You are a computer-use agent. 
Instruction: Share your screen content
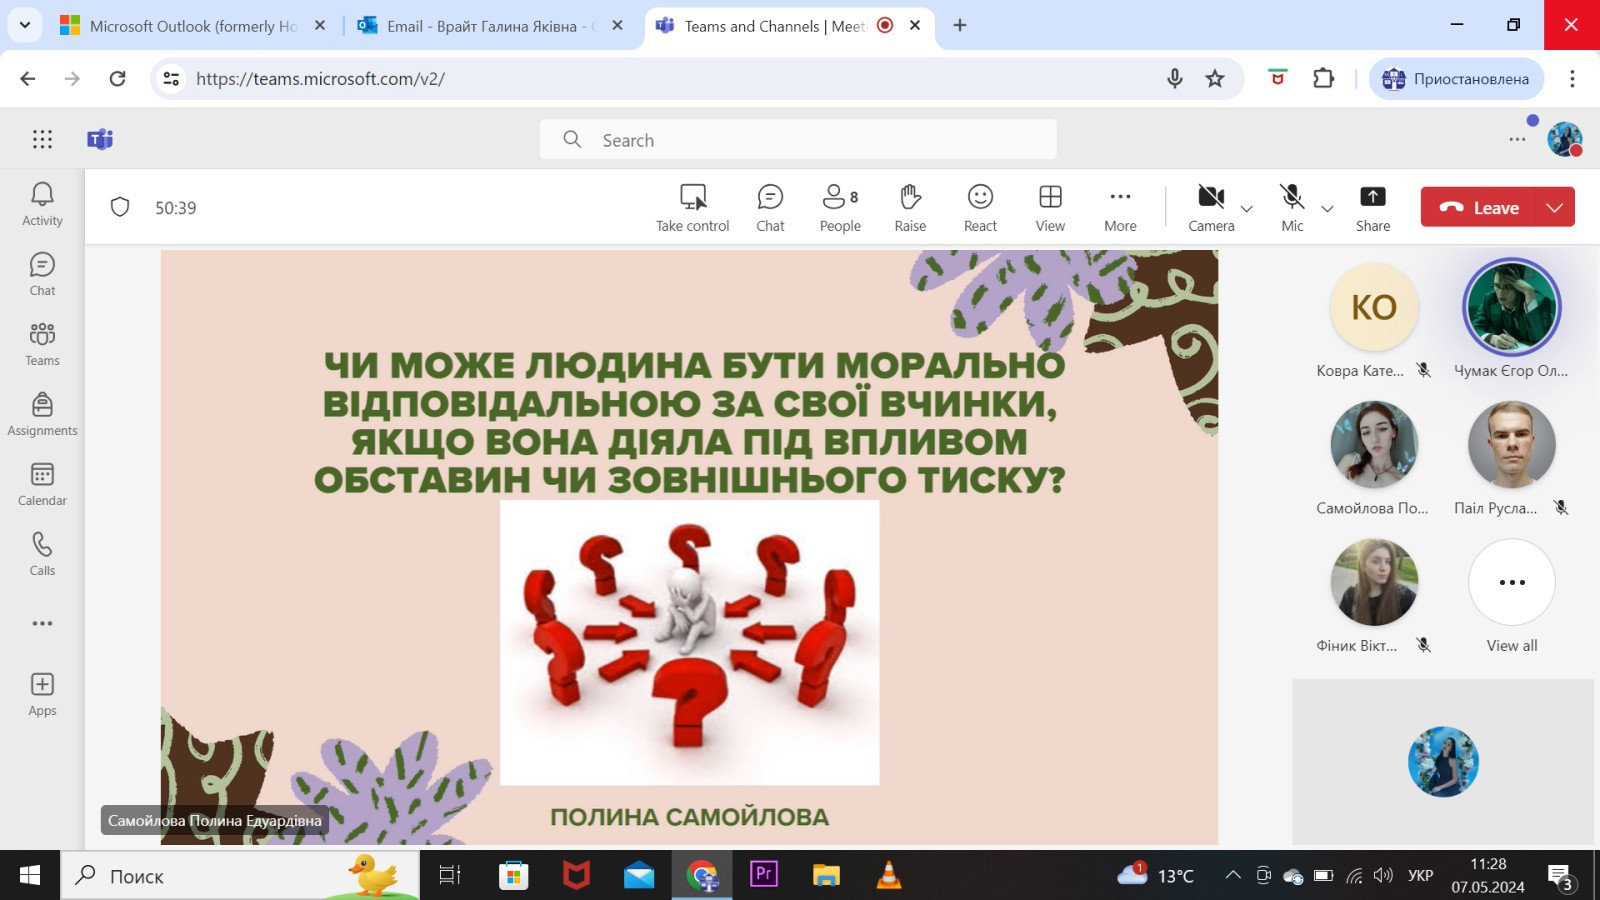click(x=1373, y=208)
